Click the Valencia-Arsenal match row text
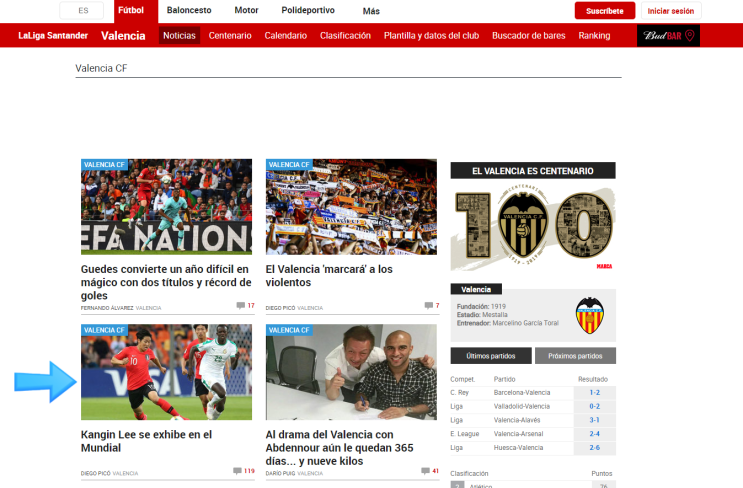The height and width of the screenshot is (488, 743). (x=518, y=434)
